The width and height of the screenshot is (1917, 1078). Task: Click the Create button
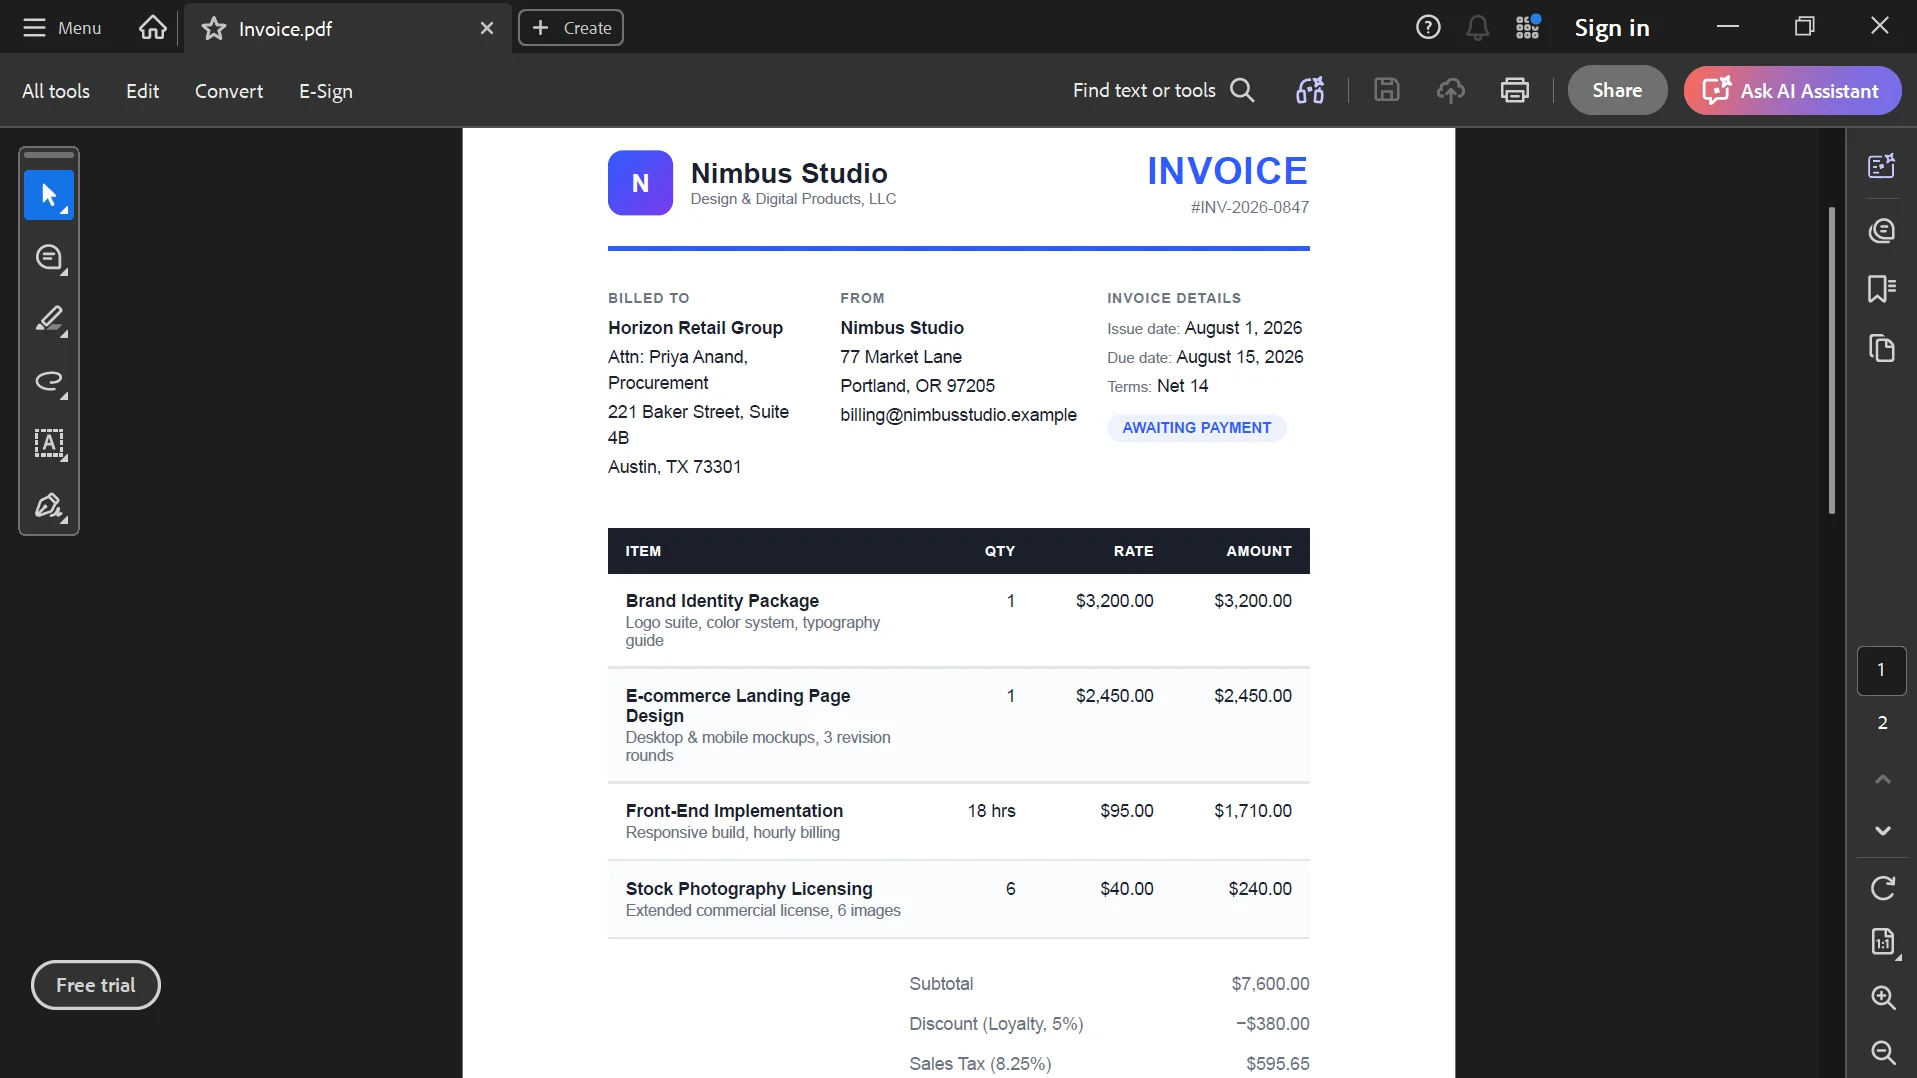tap(571, 28)
